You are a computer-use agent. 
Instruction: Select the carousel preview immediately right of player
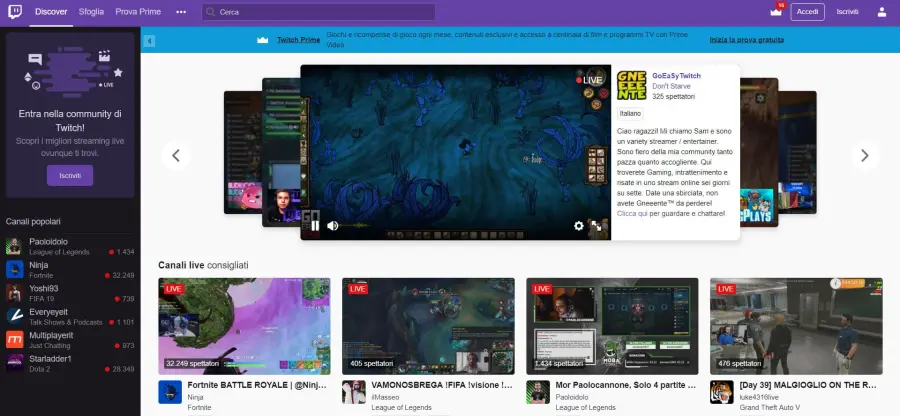[759, 152]
